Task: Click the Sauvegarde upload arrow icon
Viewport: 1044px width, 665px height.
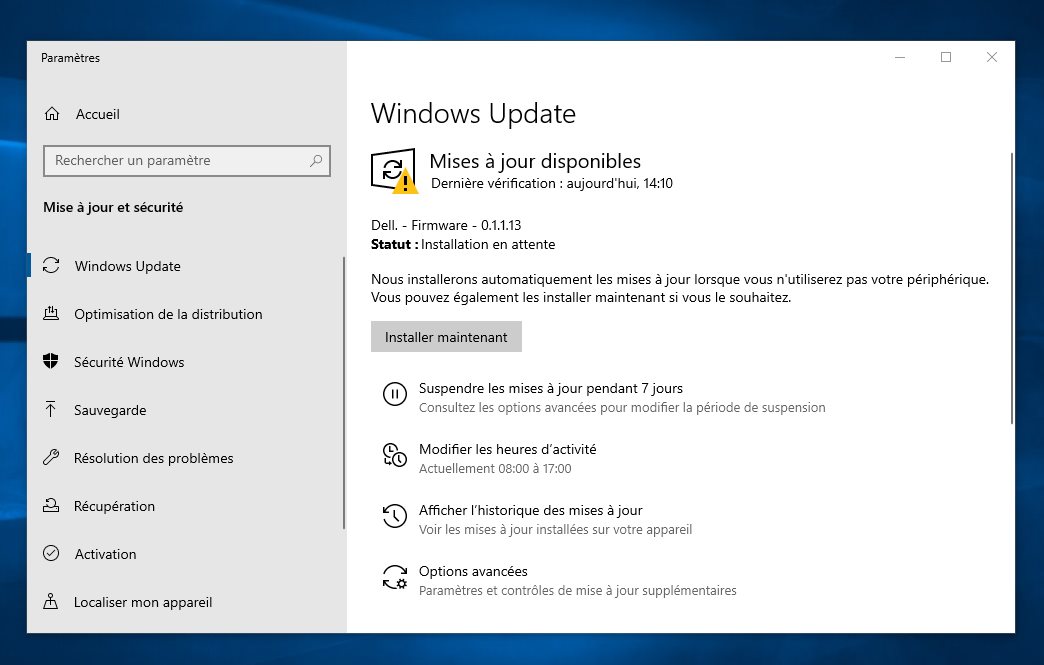Action: pos(51,409)
